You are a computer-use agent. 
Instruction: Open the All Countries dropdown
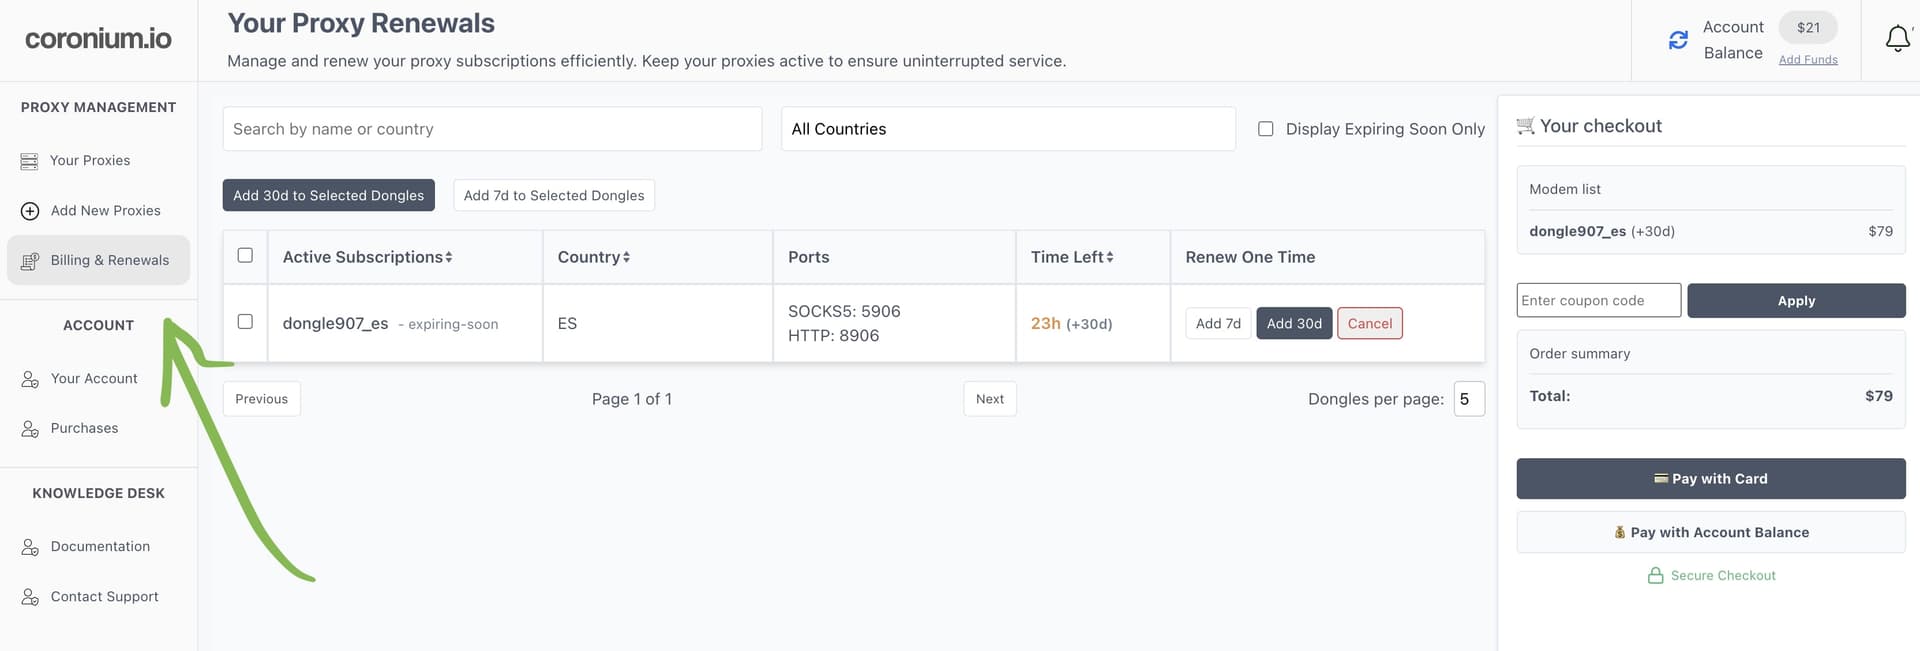[x=1007, y=129]
